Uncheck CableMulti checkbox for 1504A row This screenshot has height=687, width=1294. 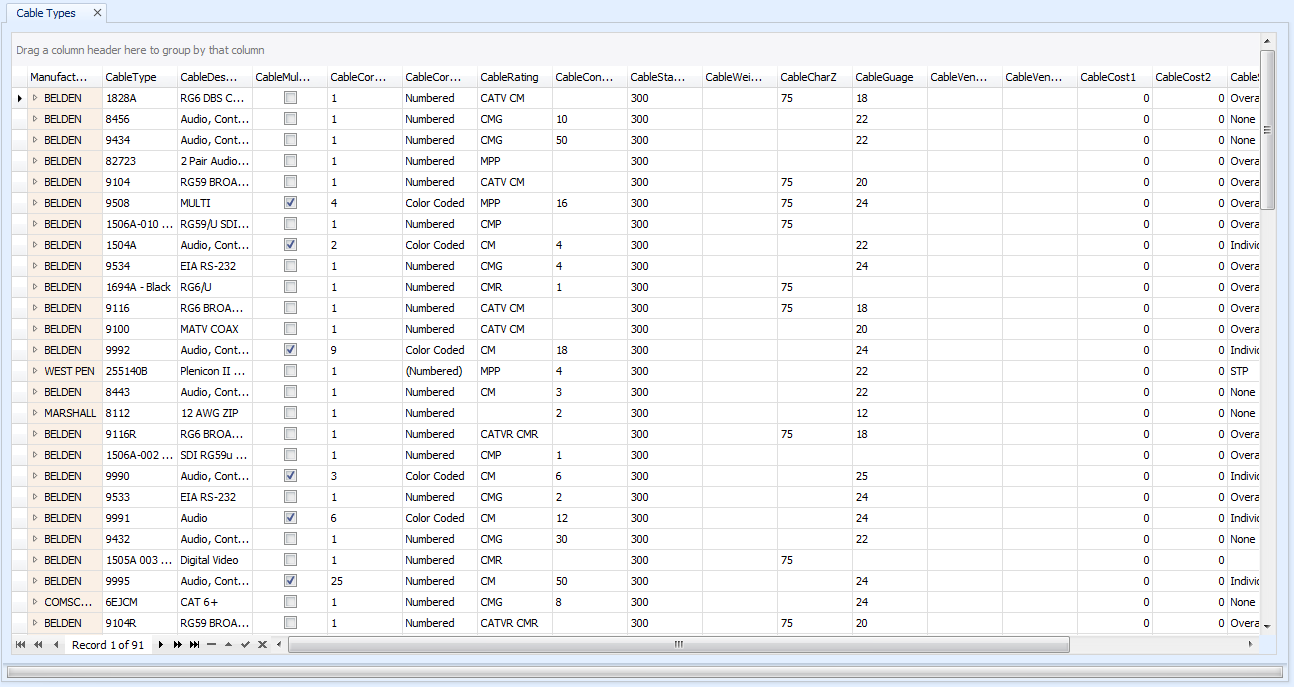coord(290,245)
